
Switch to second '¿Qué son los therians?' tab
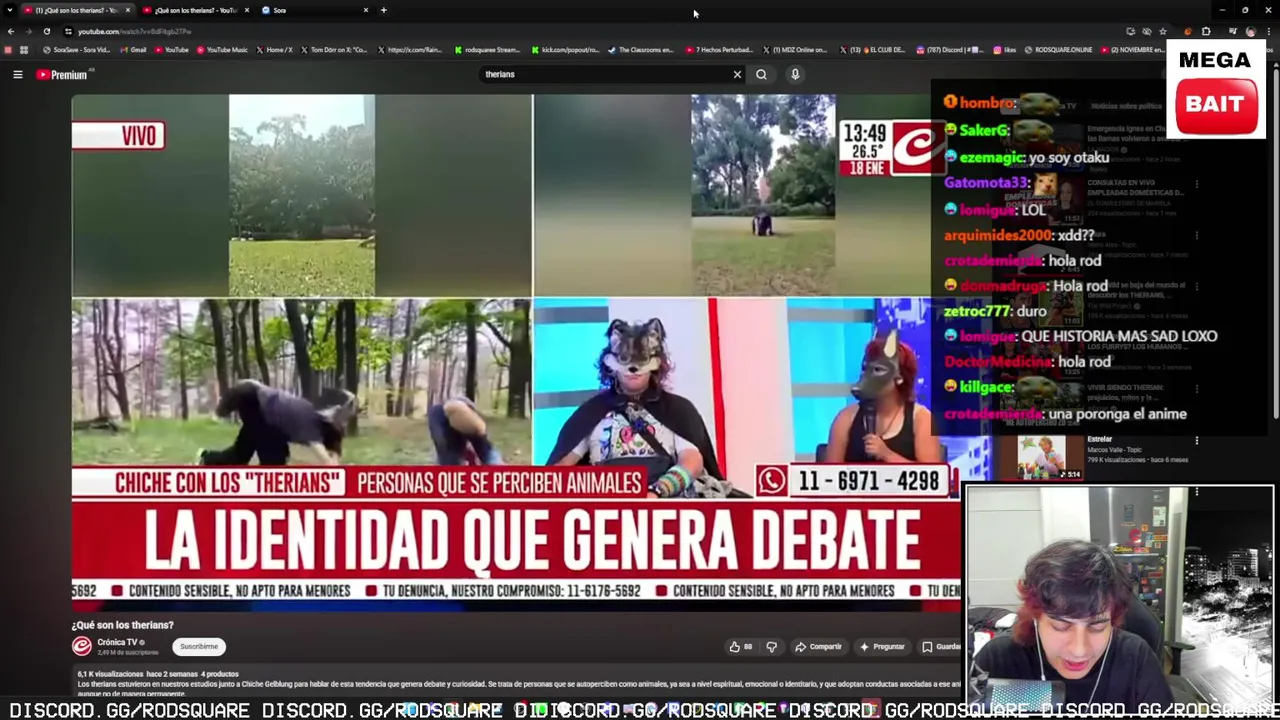pos(196,10)
